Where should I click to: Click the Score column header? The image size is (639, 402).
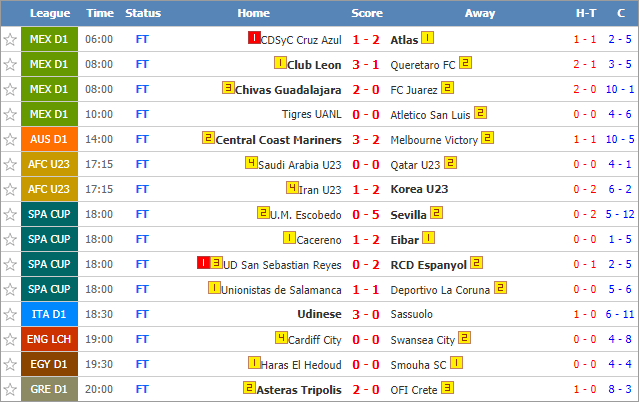(367, 13)
